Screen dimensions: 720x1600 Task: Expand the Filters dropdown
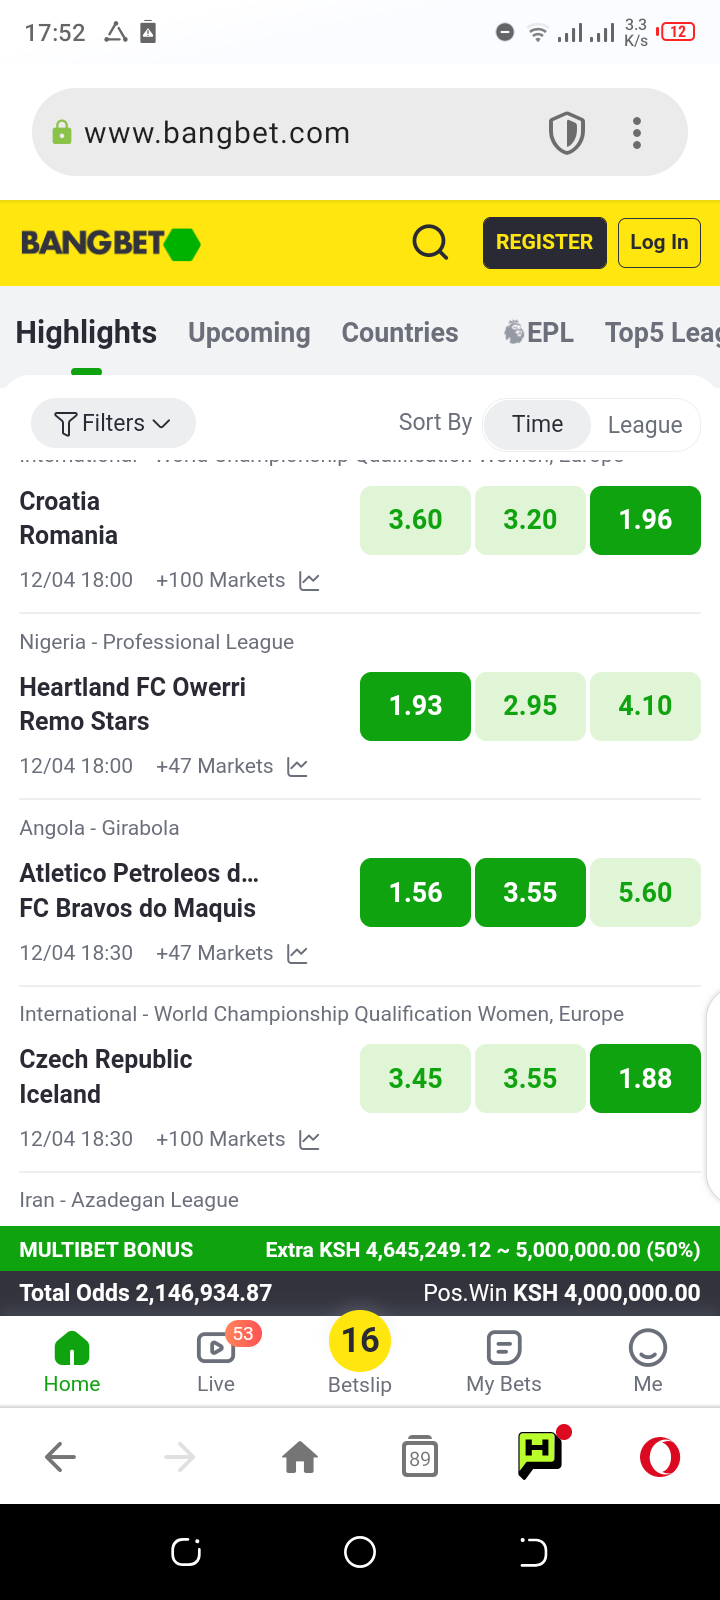click(x=113, y=423)
